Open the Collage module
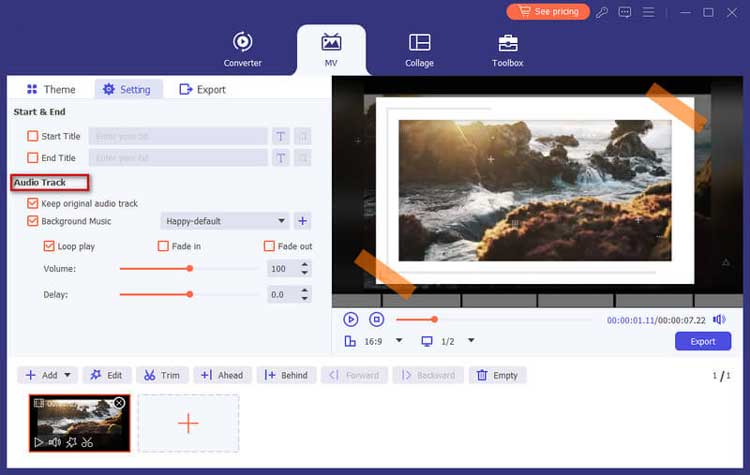This screenshot has width=750, height=475. (x=419, y=50)
